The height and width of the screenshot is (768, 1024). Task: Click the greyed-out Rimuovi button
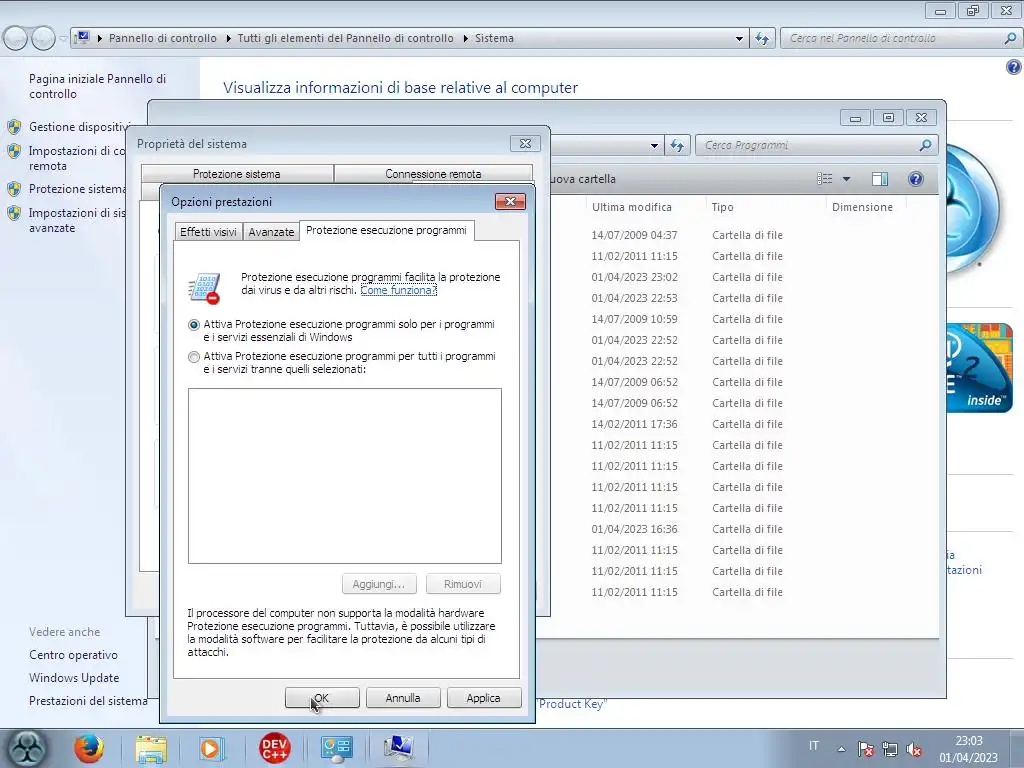click(x=463, y=584)
